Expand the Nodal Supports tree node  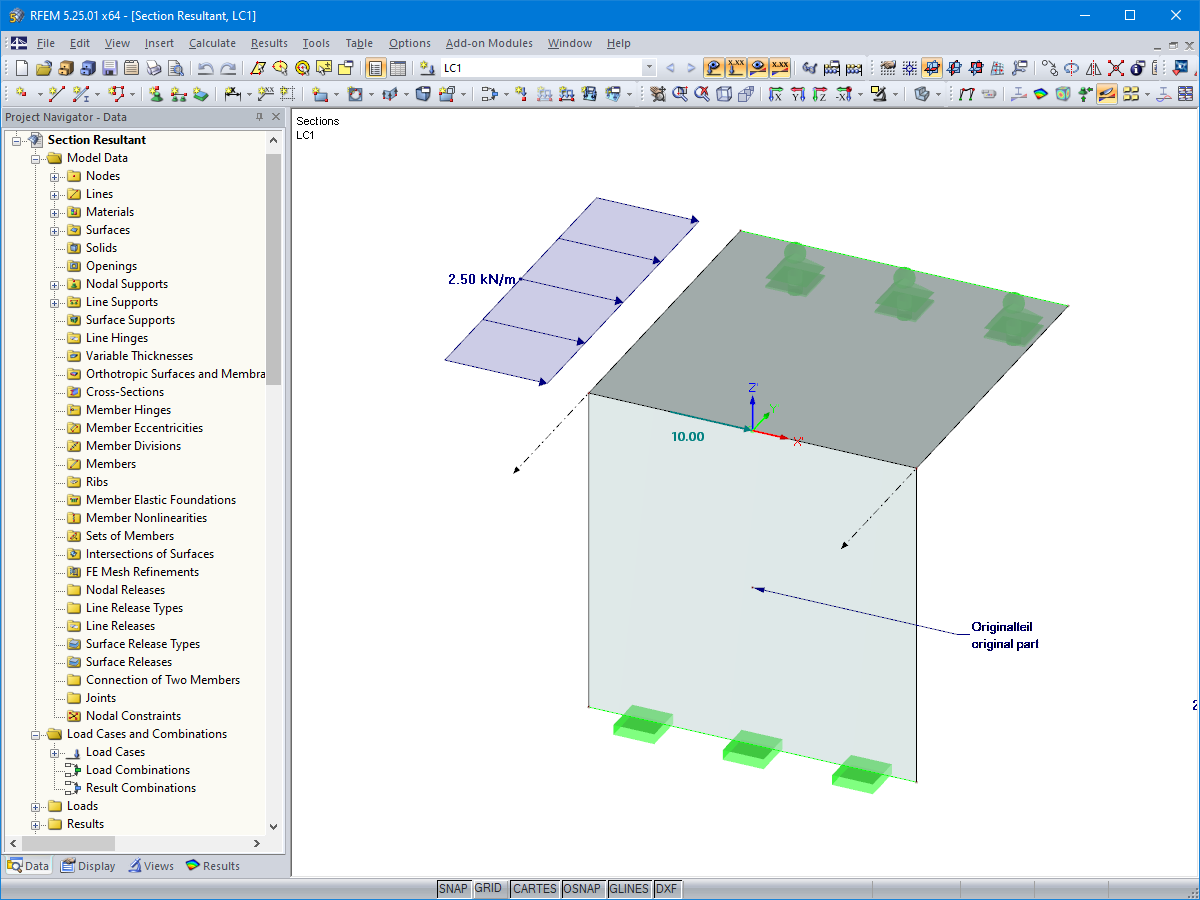click(55, 284)
